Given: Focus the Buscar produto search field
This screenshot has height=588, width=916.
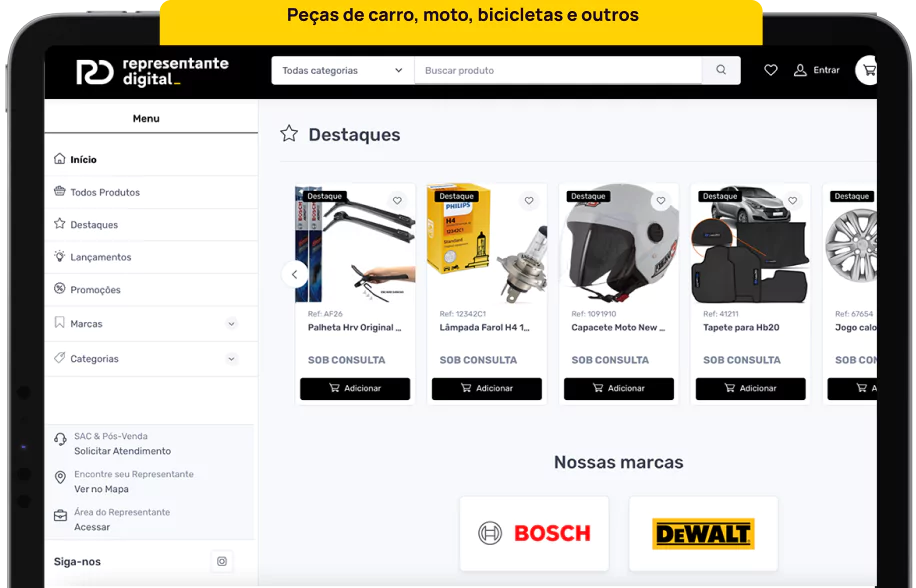Looking at the screenshot, I should pyautogui.click(x=558, y=70).
